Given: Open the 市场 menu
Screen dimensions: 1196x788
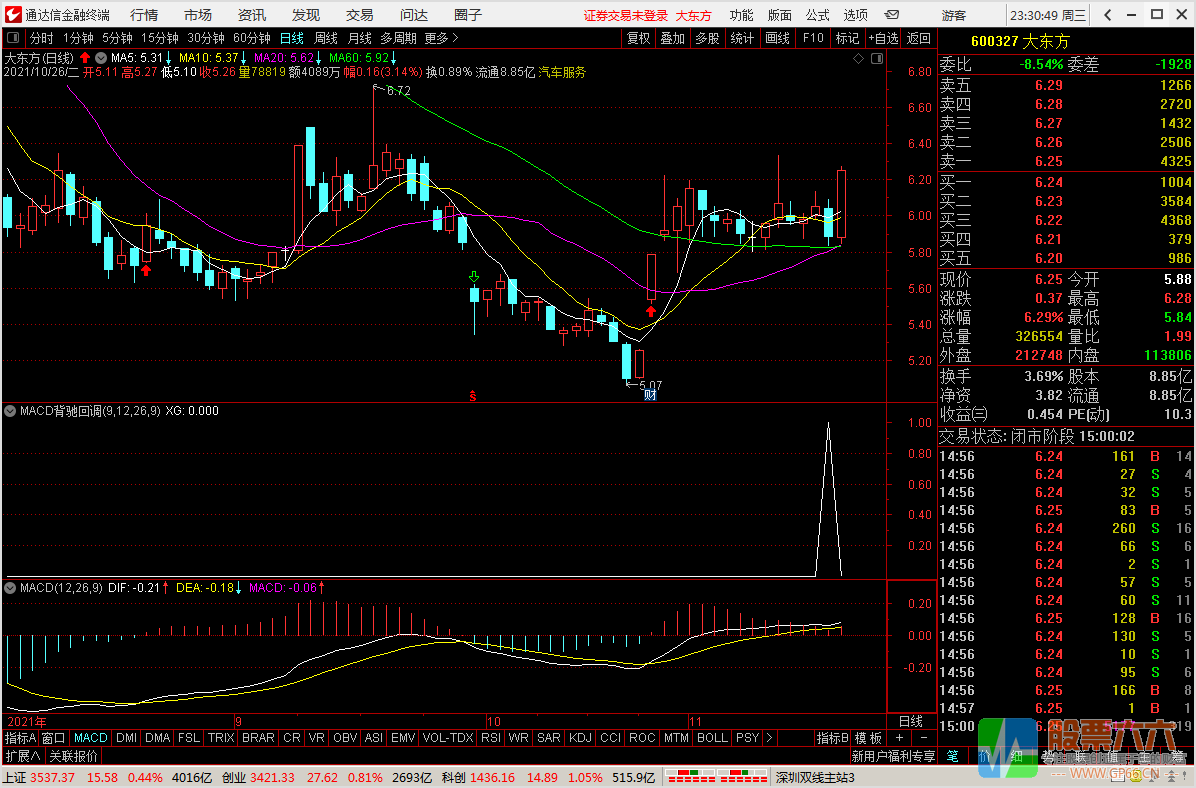Looking at the screenshot, I should click(198, 15).
